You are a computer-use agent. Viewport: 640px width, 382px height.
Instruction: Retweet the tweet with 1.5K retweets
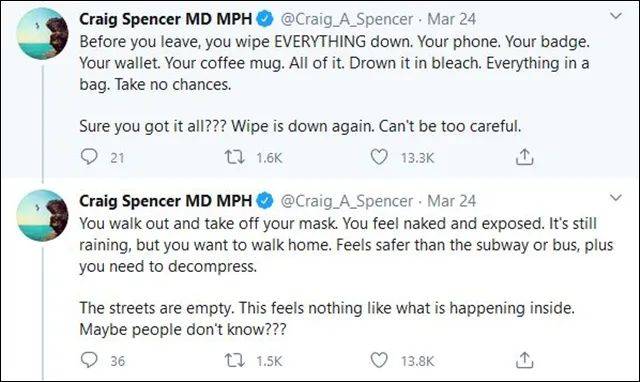click(235, 360)
